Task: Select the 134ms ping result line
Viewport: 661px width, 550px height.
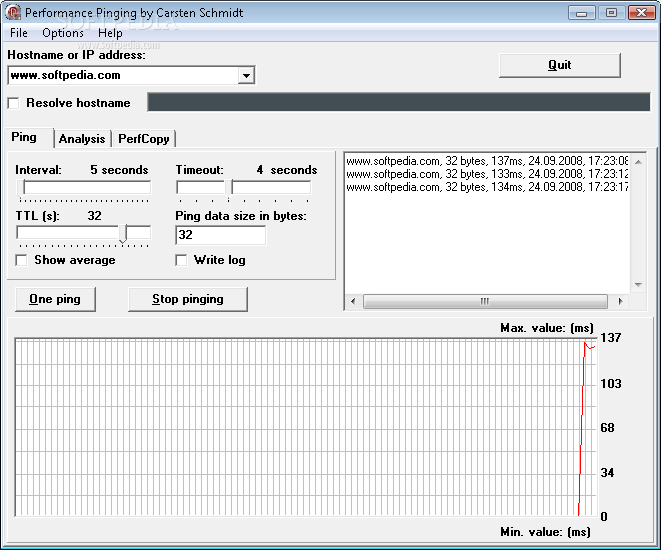Action: [x=487, y=187]
